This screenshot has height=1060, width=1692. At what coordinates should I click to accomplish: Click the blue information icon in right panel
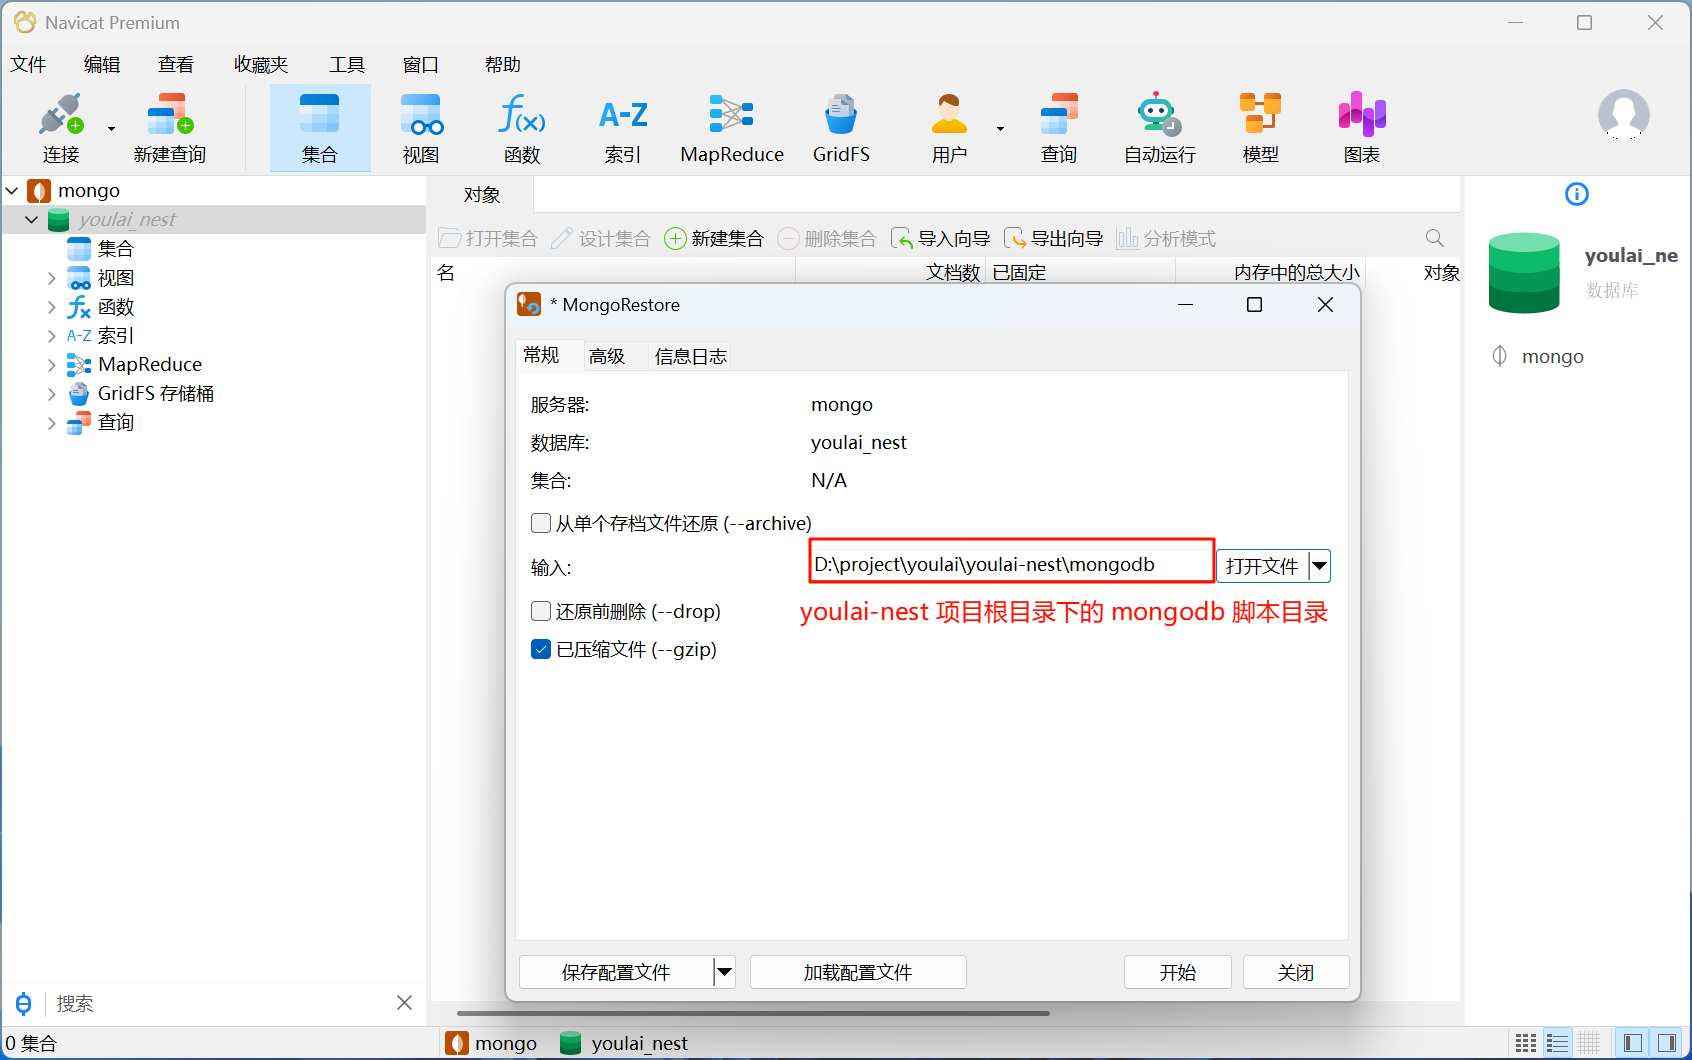pos(1577,194)
